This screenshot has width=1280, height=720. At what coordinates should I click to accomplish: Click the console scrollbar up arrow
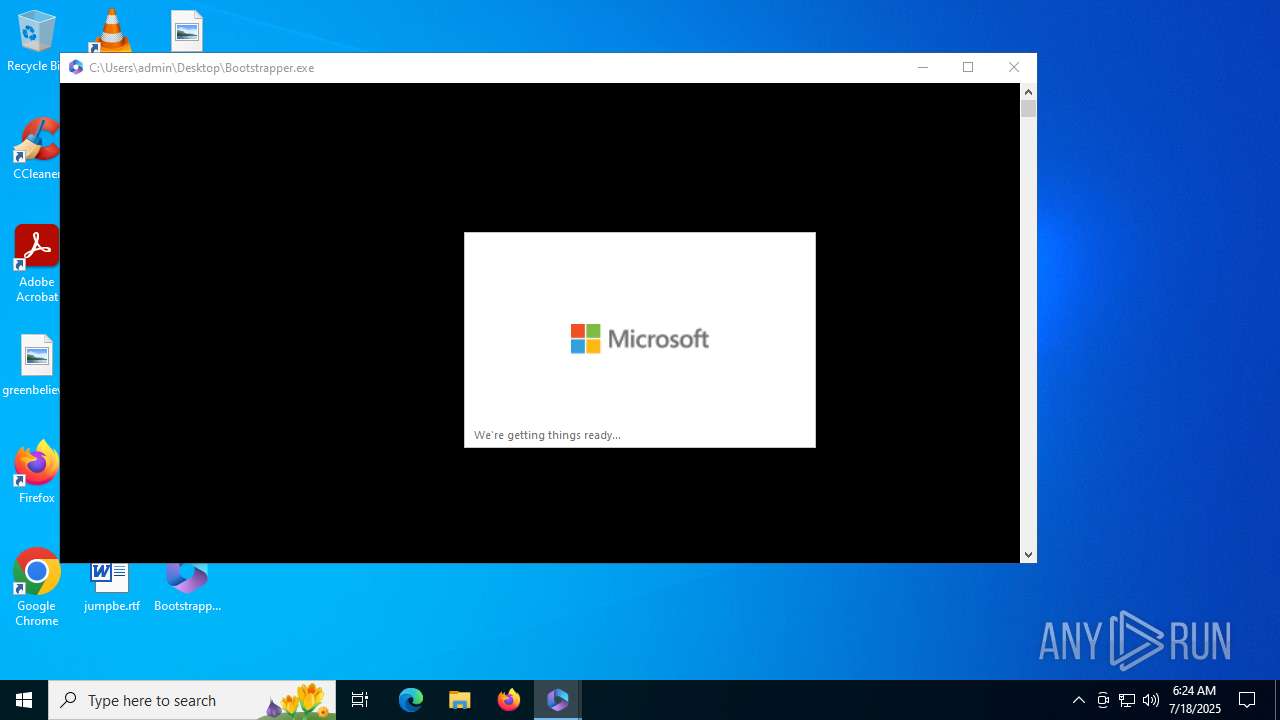(x=1028, y=92)
